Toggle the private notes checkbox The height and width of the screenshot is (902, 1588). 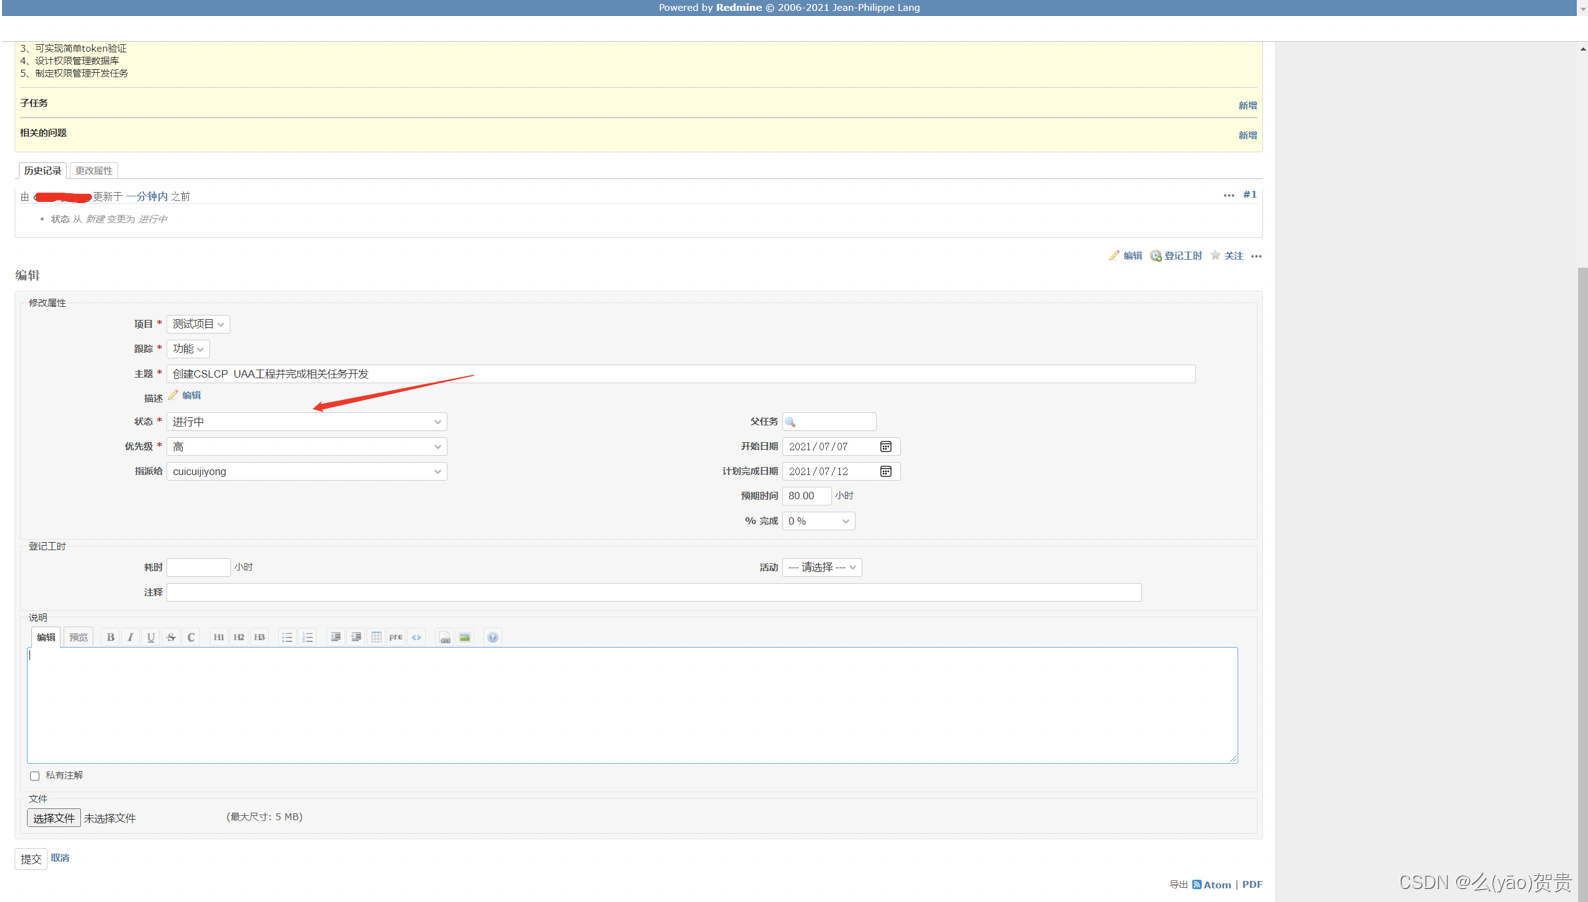[x=35, y=776]
